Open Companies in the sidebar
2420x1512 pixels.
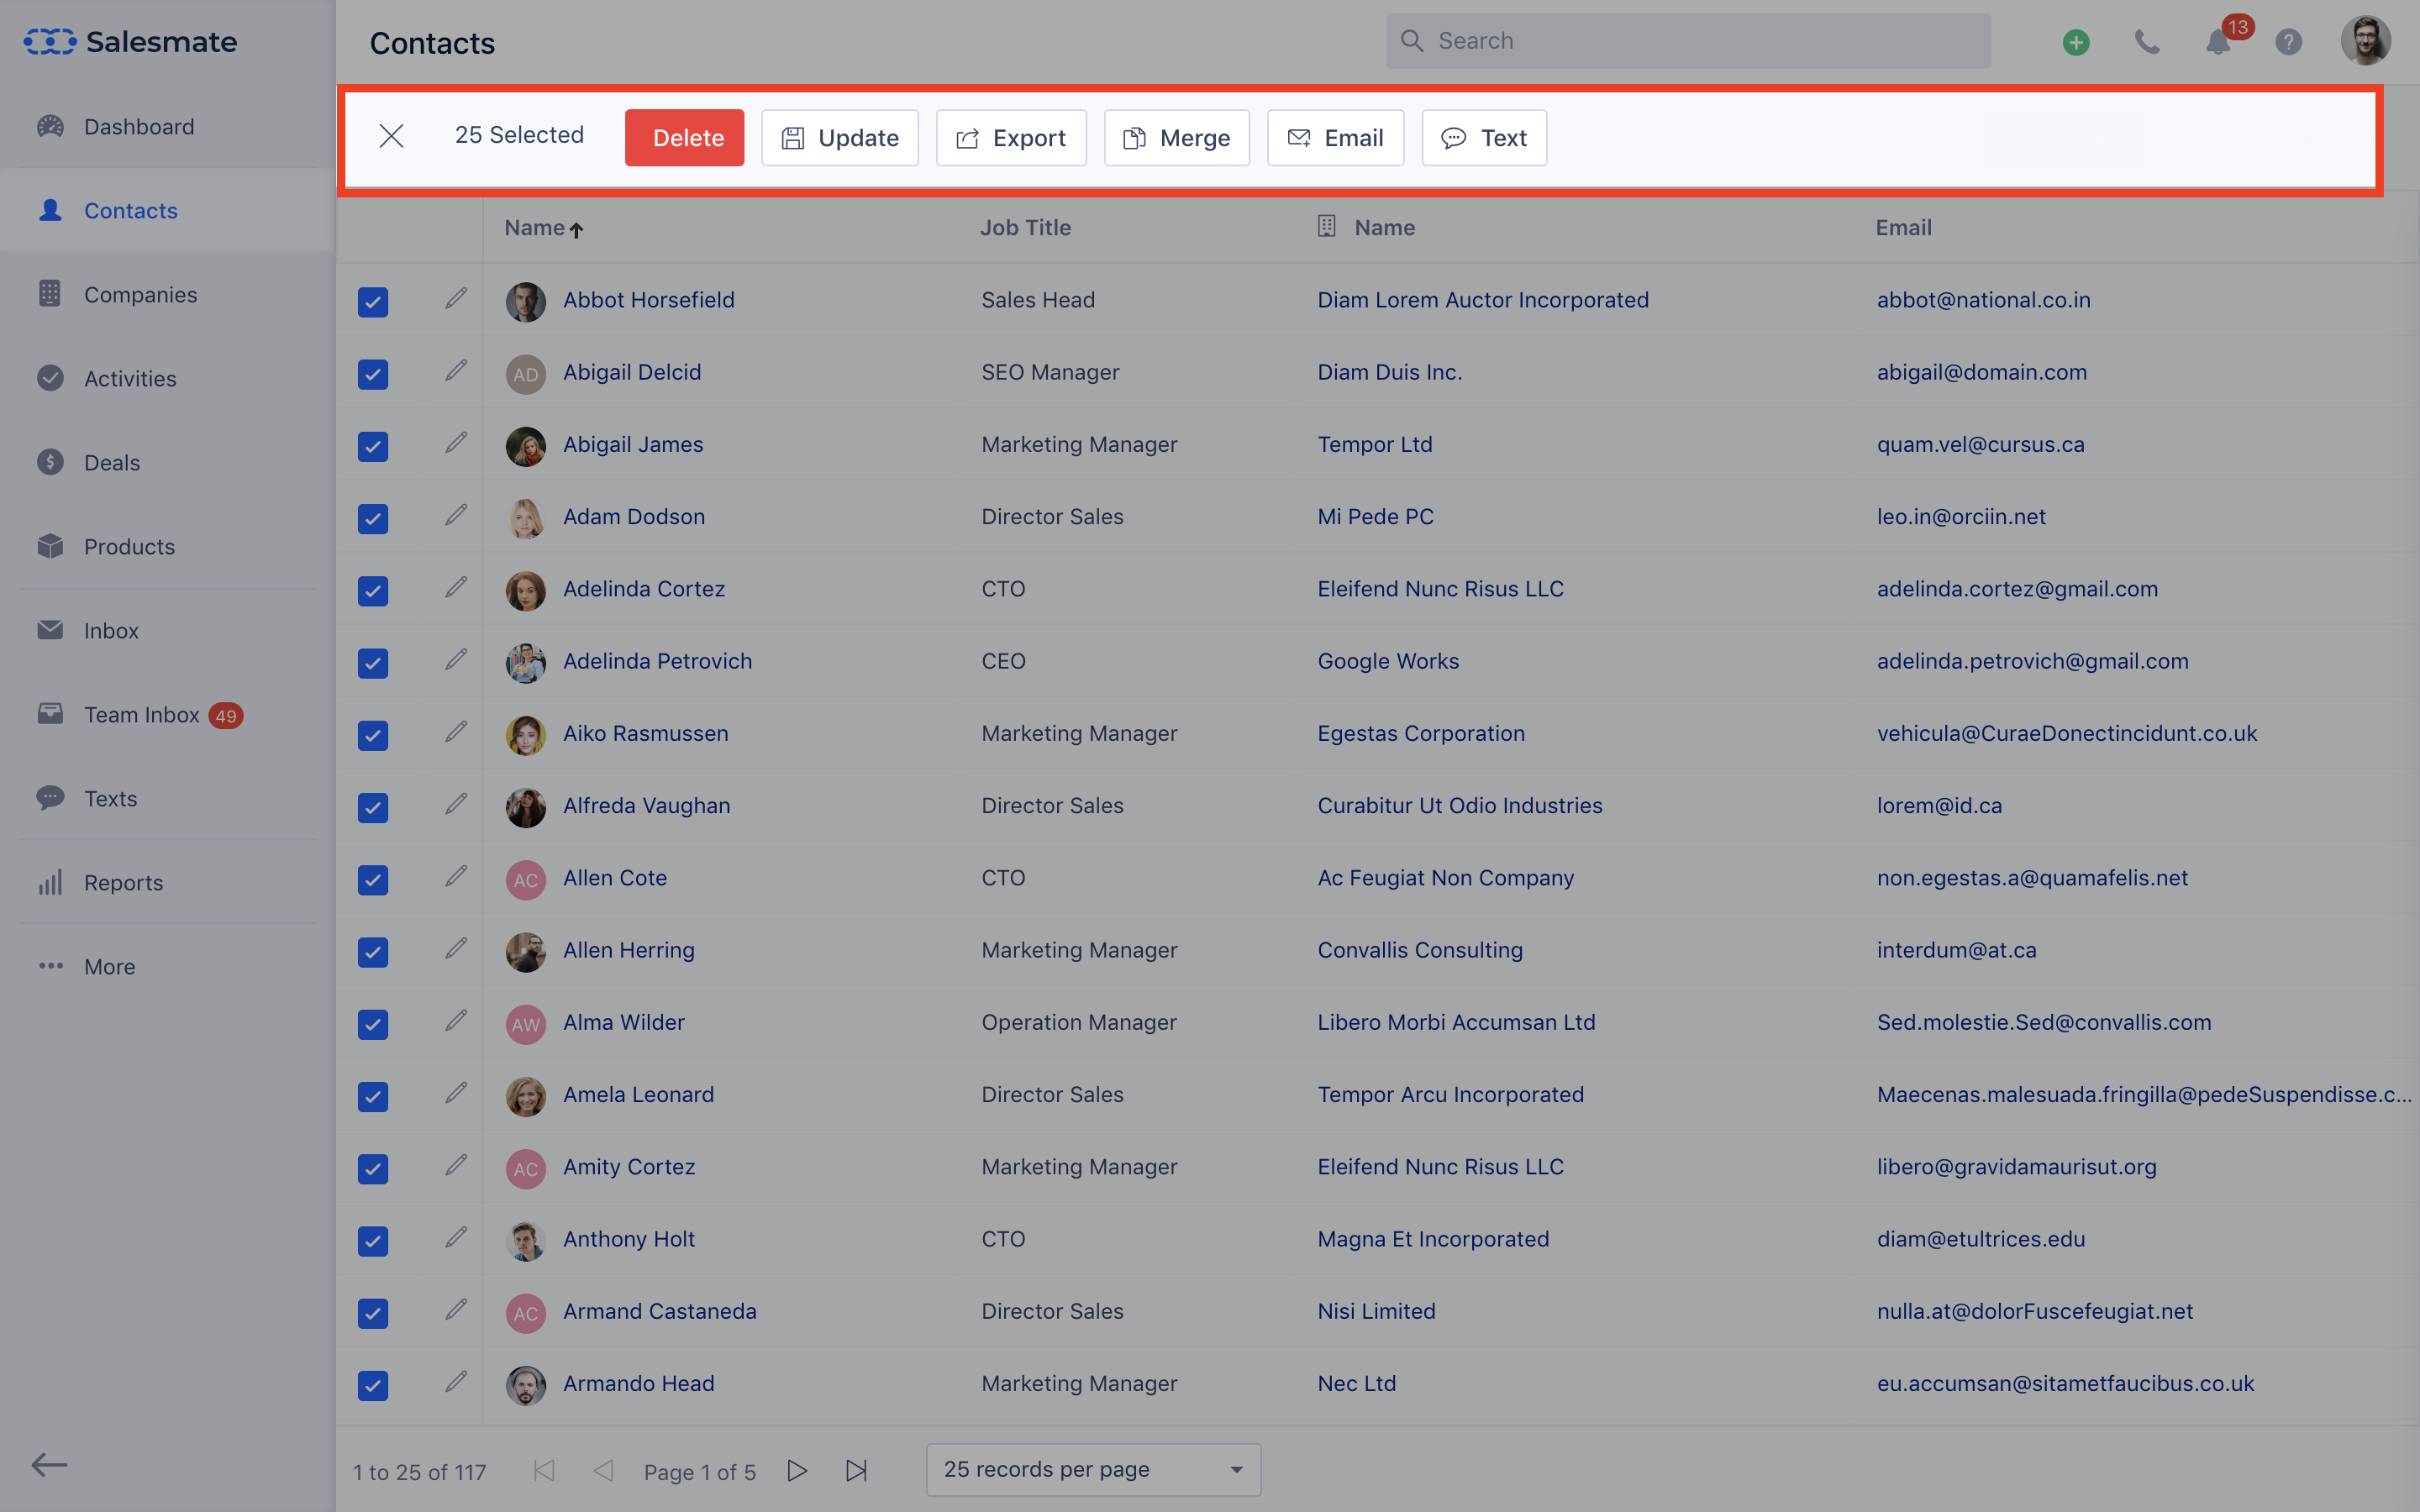click(x=140, y=294)
